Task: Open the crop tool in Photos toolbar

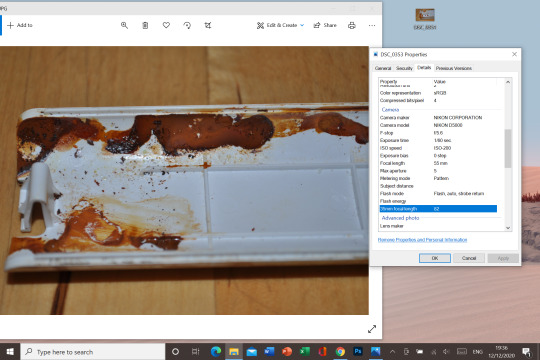Action: 208,25
